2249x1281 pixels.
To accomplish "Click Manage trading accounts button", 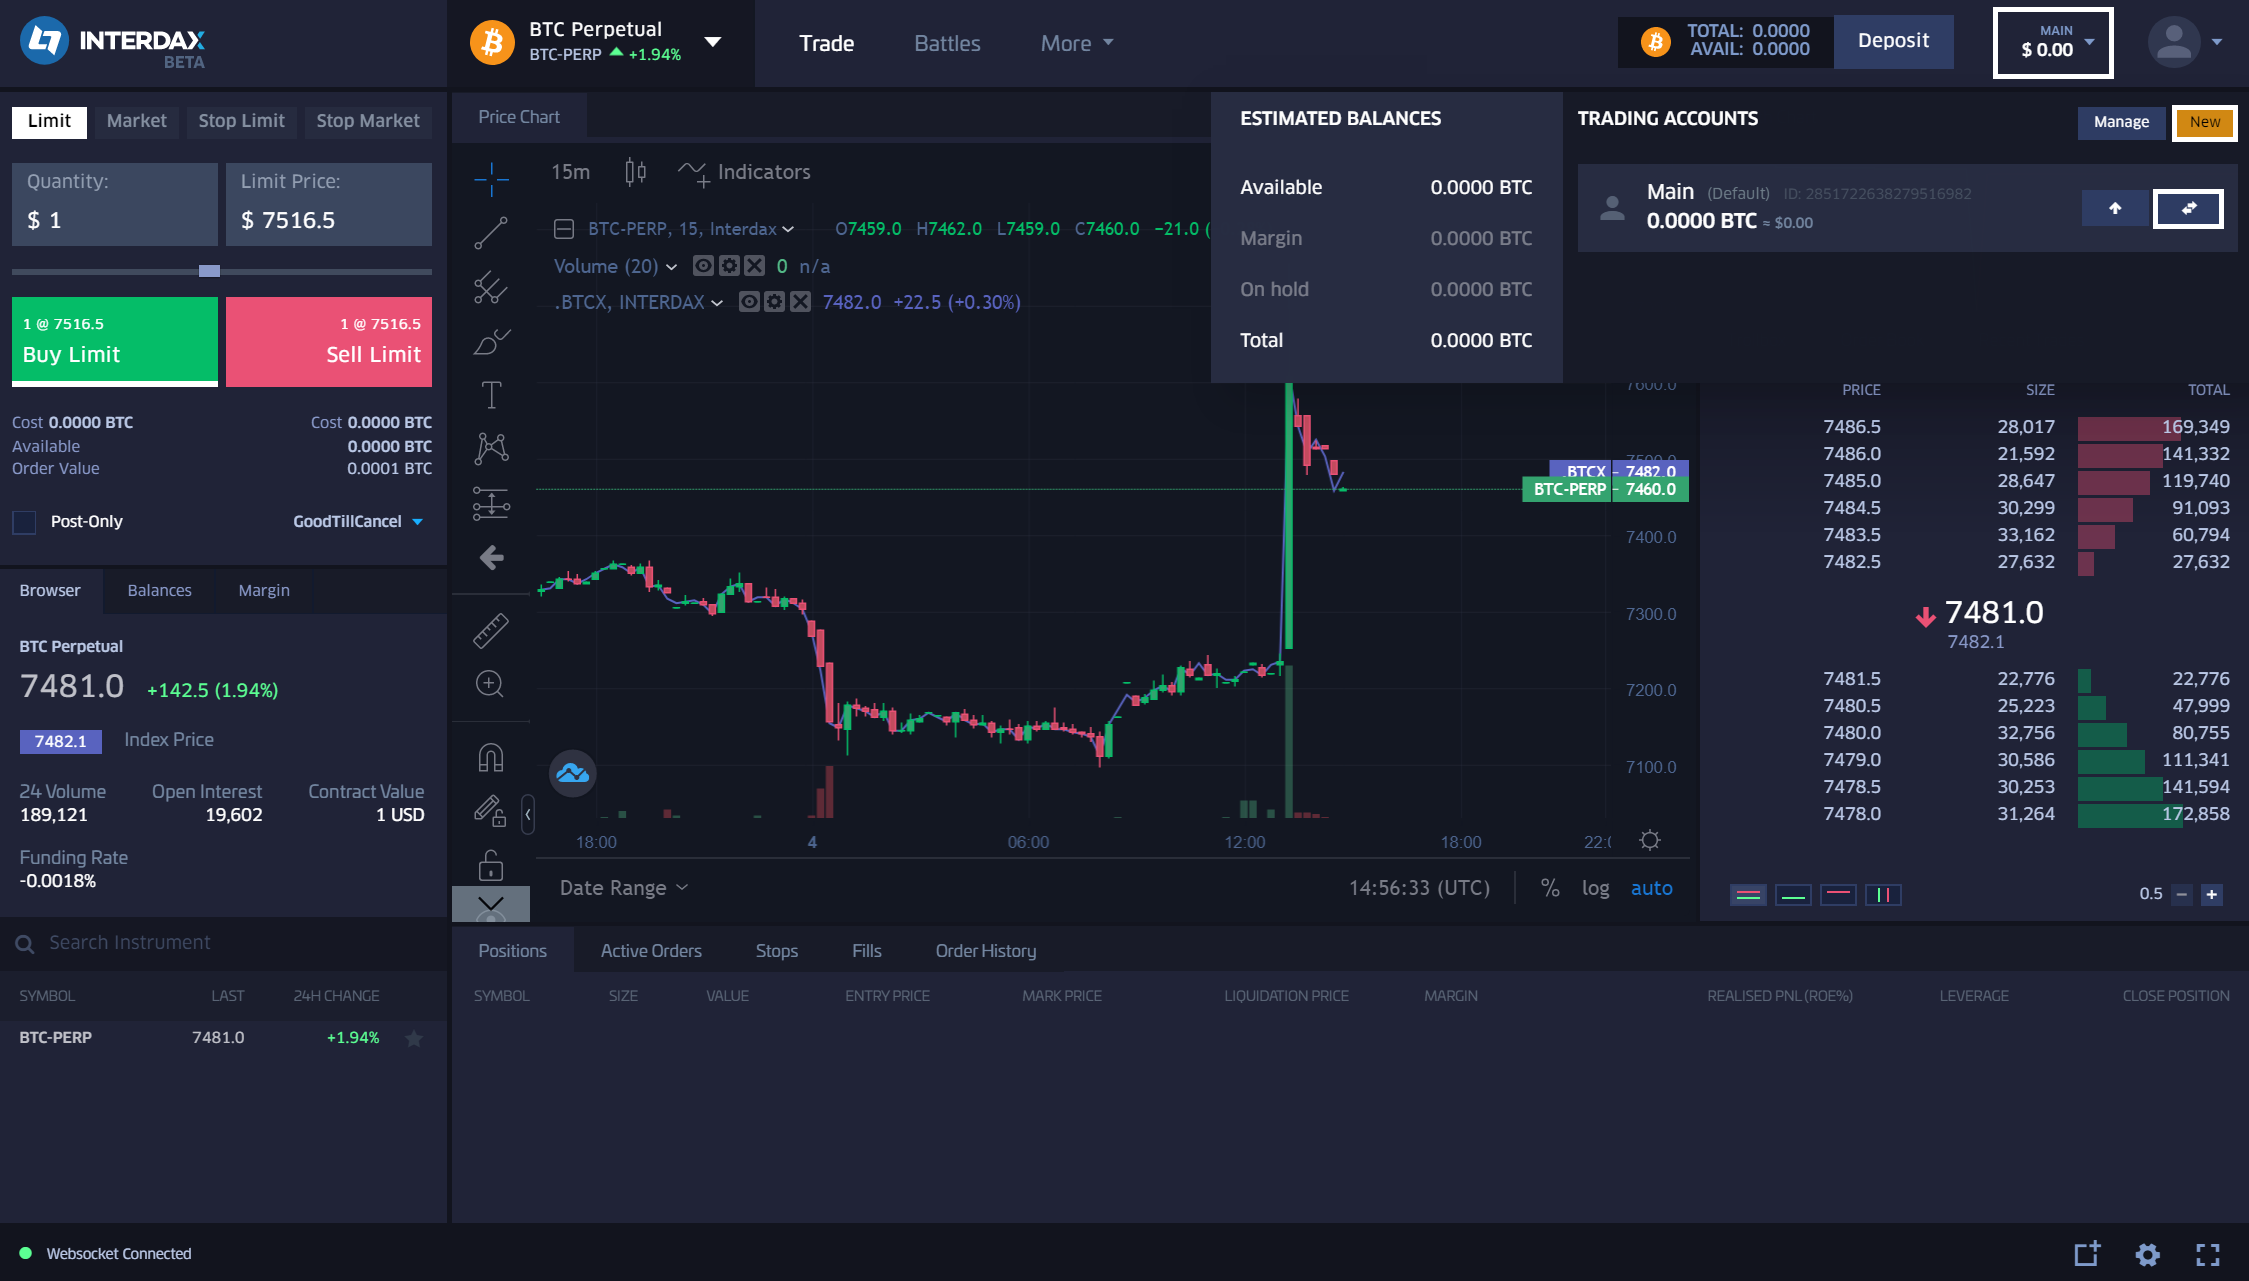I will [x=2121, y=122].
